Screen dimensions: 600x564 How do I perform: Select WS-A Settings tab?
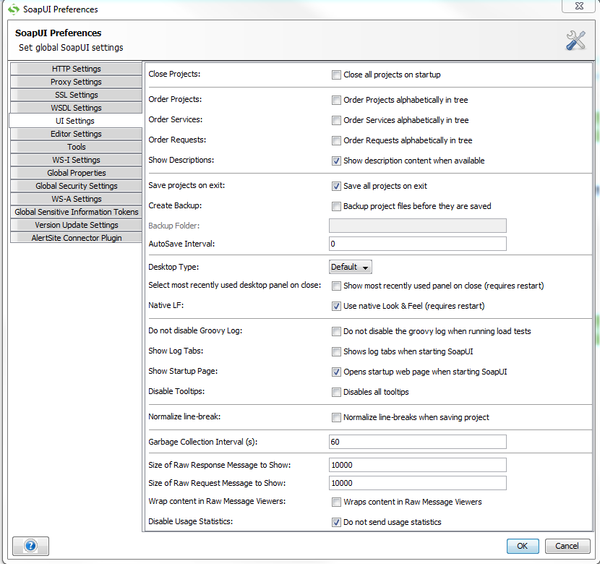coord(76,199)
